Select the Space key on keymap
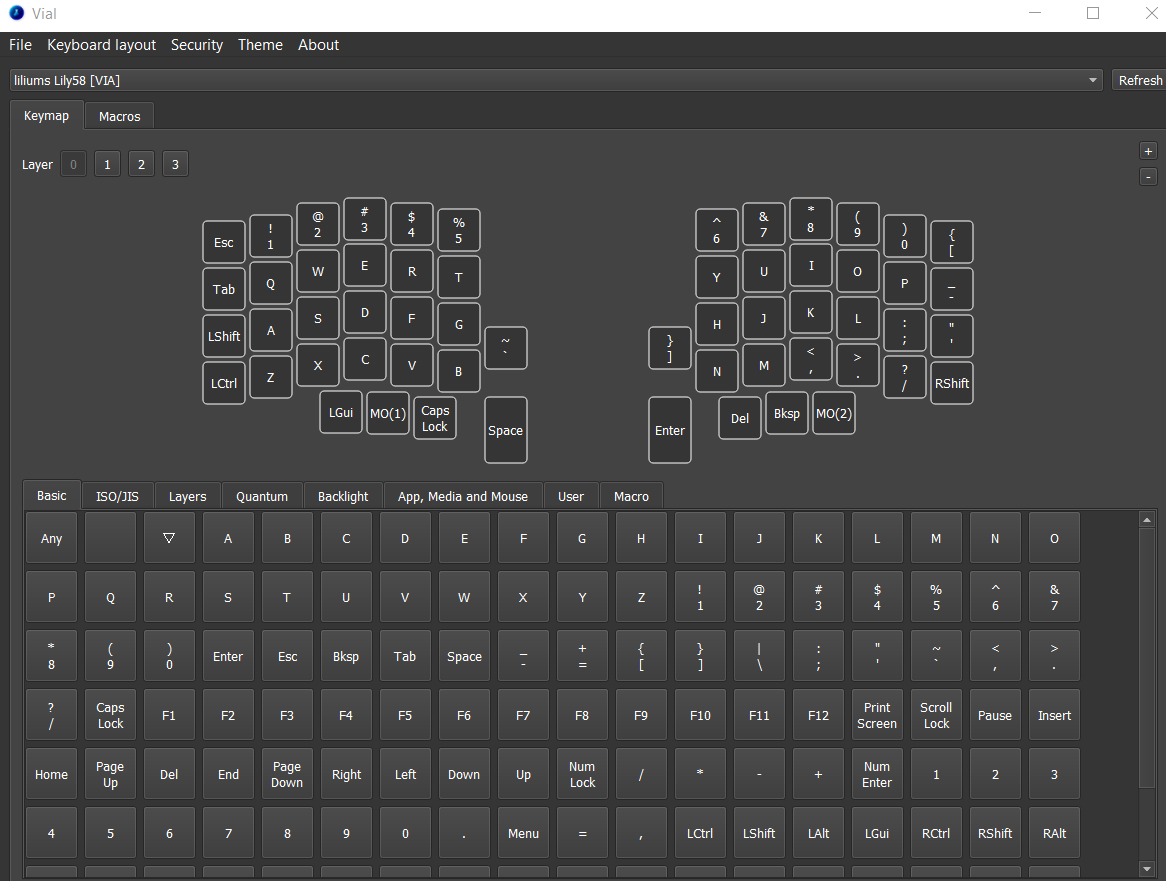The width and height of the screenshot is (1166, 881). click(x=506, y=430)
